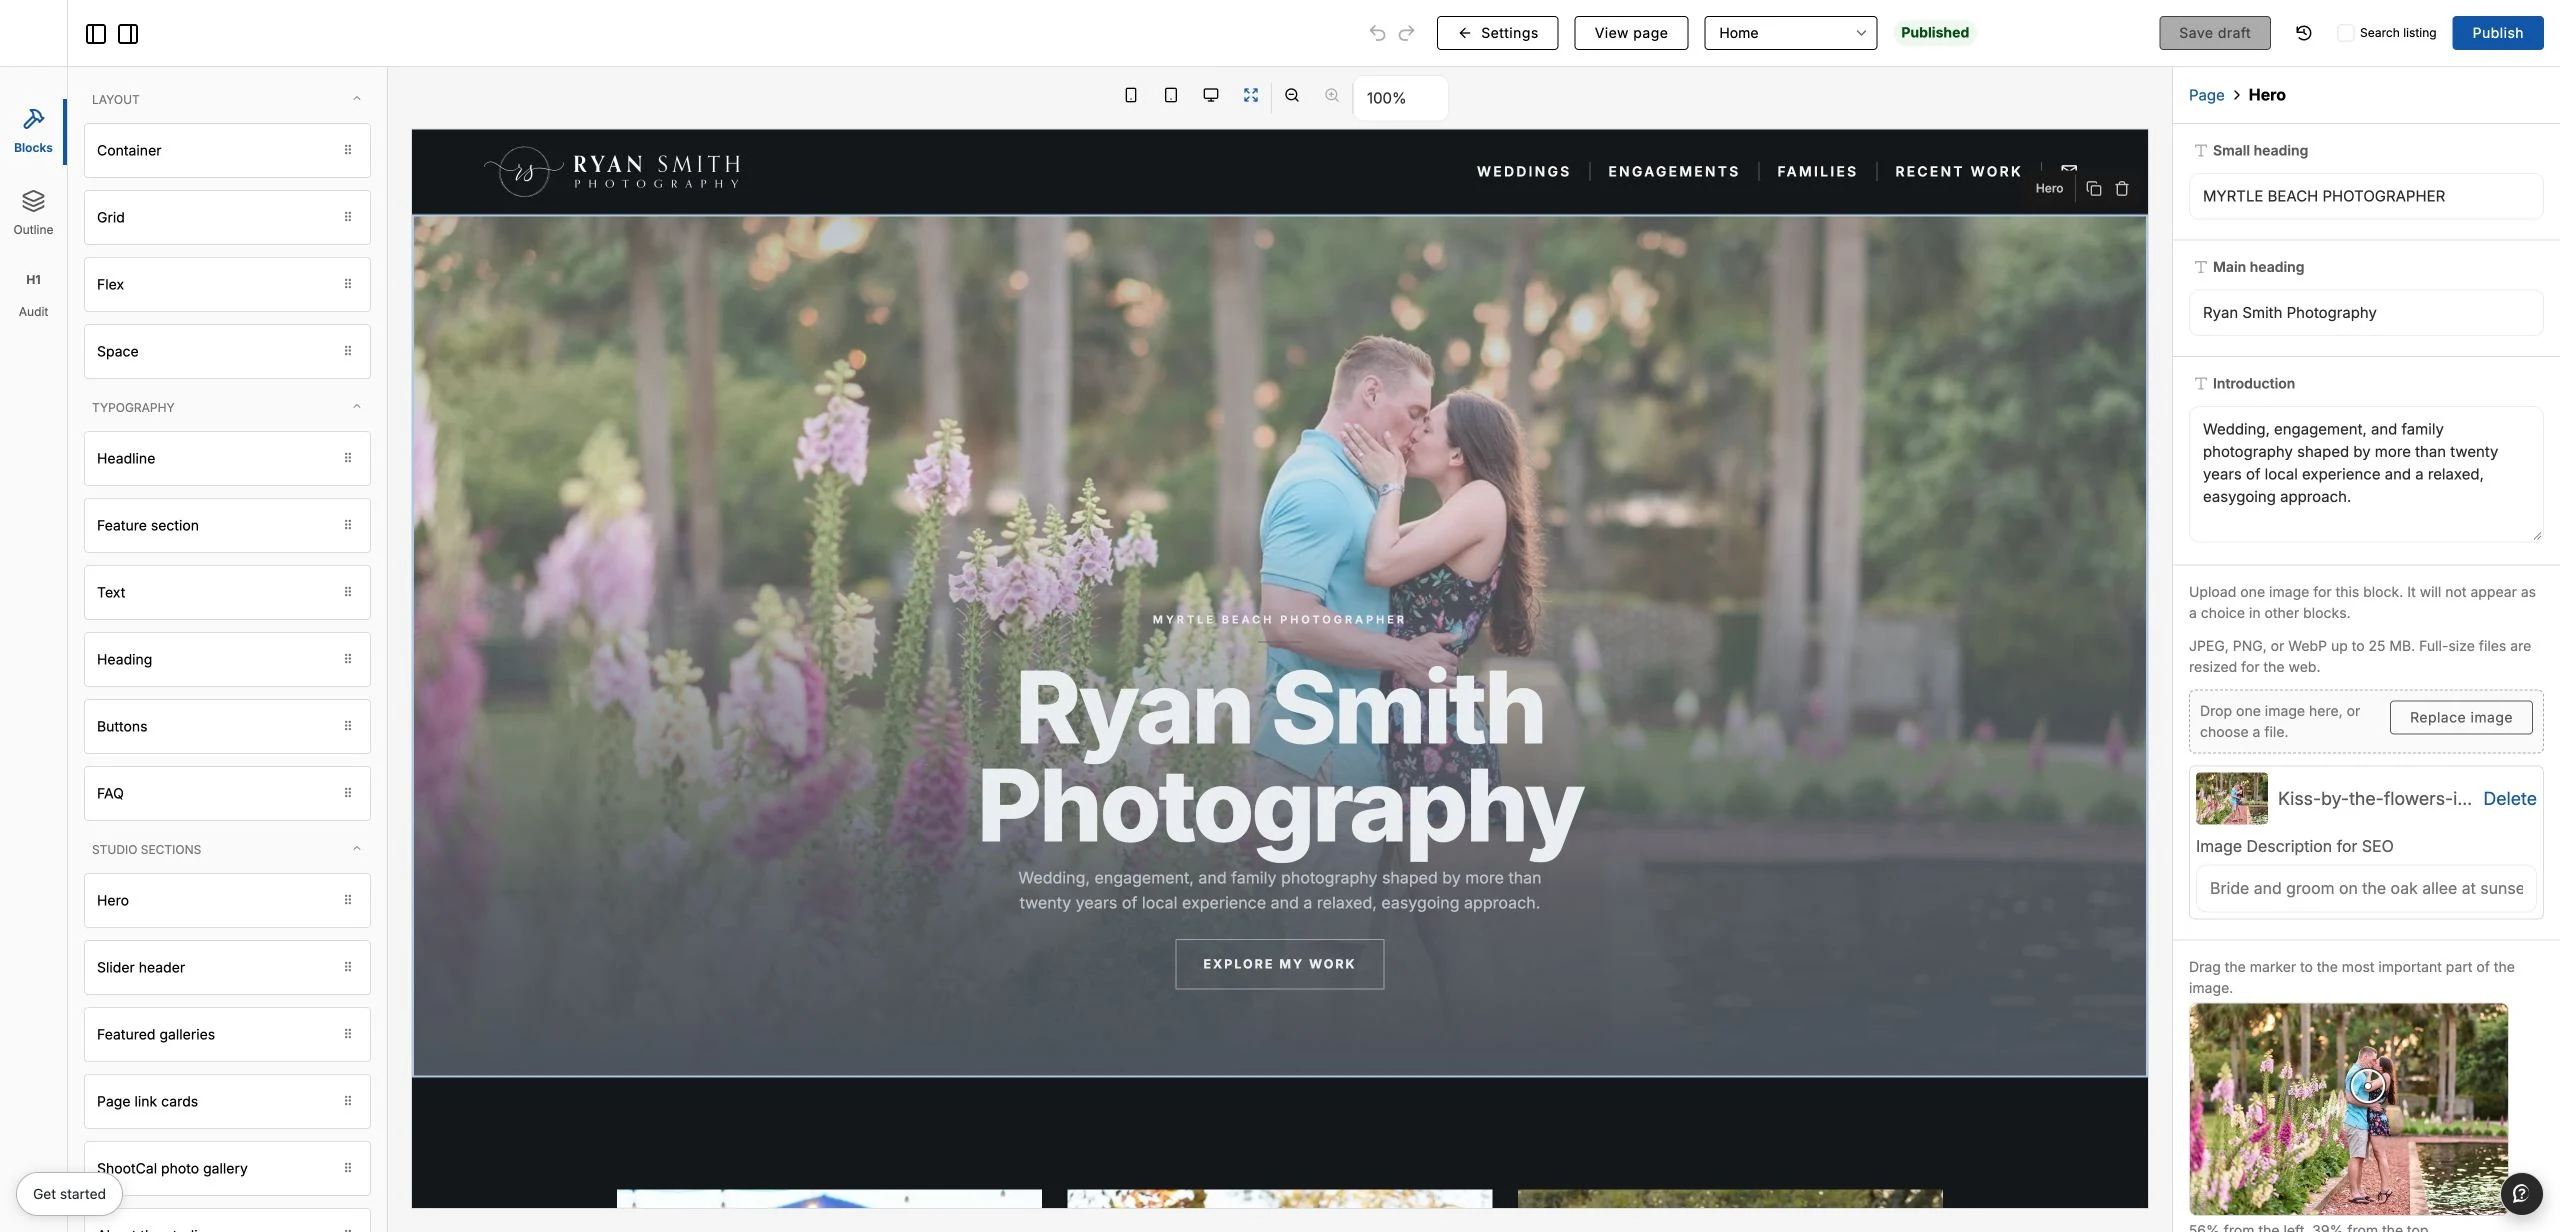Open ENGAGEMENTS in the site menu

(x=1673, y=172)
